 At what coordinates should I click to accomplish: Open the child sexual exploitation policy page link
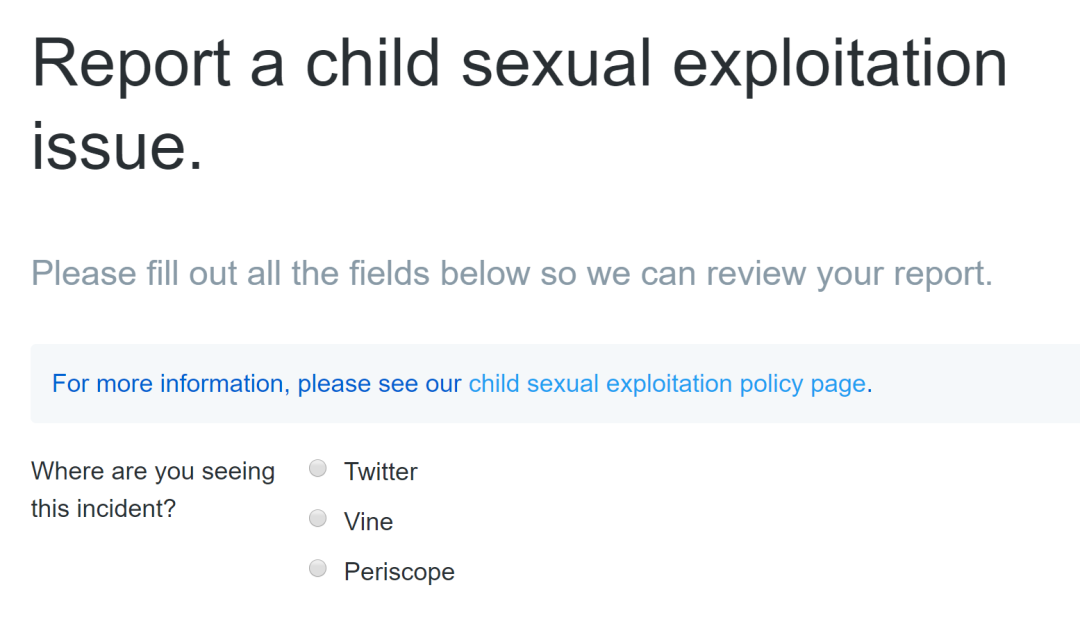tap(666, 384)
